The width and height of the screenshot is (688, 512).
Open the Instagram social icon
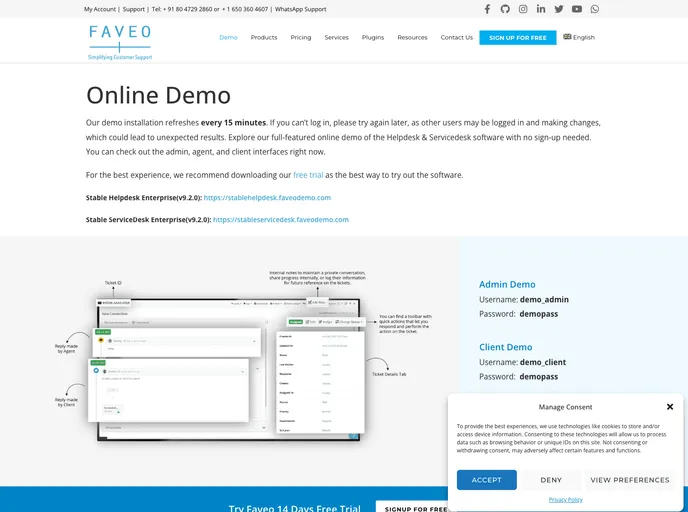[x=523, y=9]
